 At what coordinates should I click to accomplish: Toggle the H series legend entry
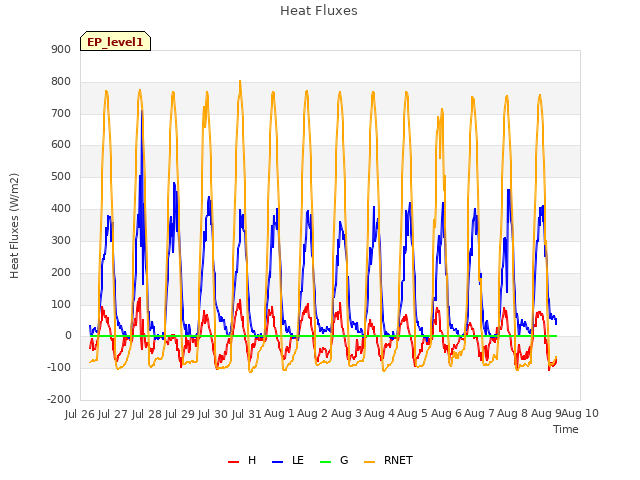click(x=242, y=460)
